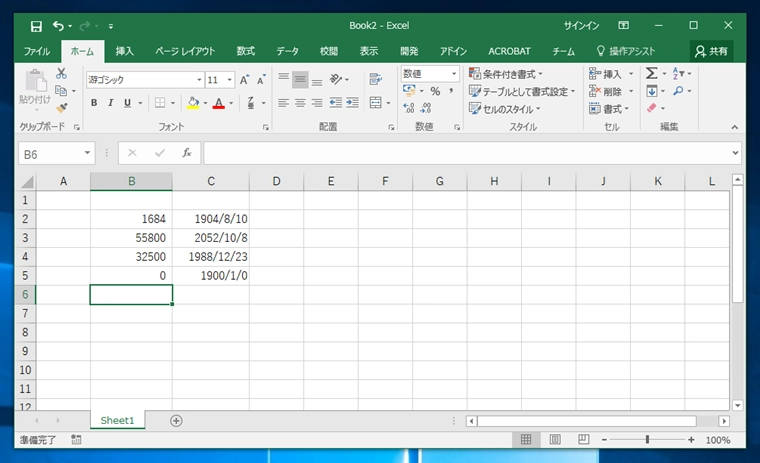Click the 共有 share button
Screen dimensions: 760x463
(x=711, y=51)
